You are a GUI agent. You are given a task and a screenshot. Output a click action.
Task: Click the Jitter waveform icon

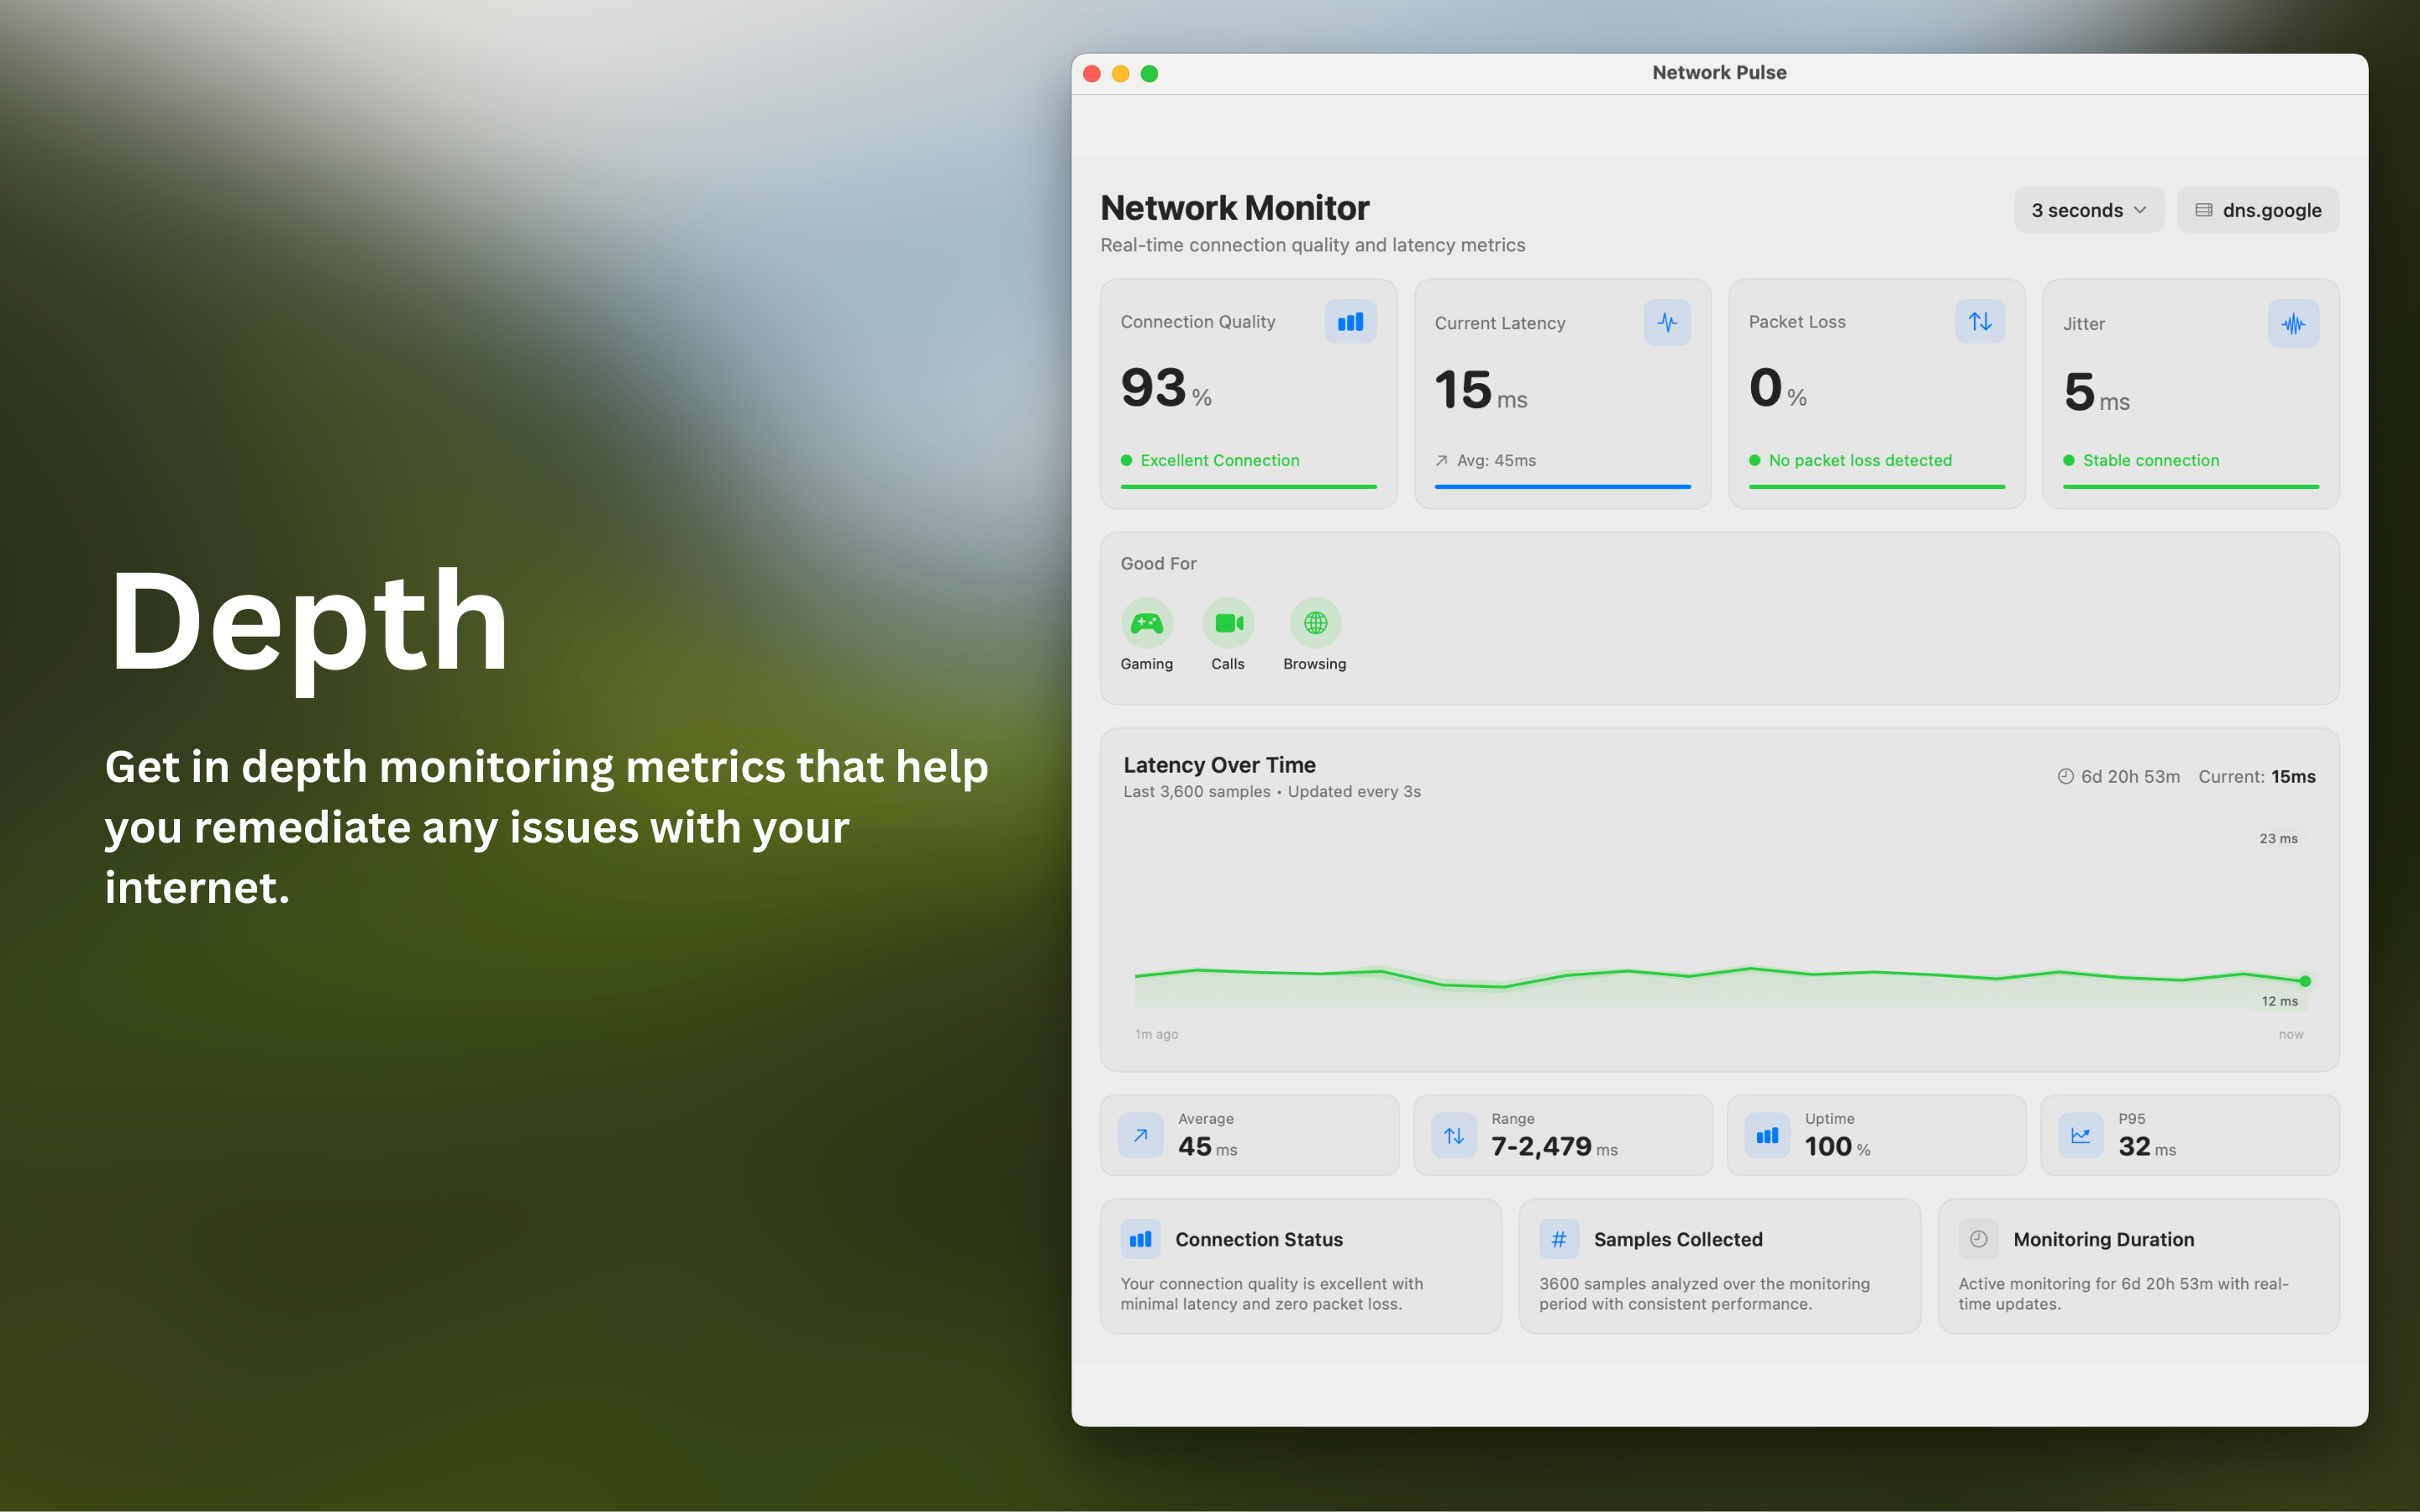click(x=2293, y=324)
